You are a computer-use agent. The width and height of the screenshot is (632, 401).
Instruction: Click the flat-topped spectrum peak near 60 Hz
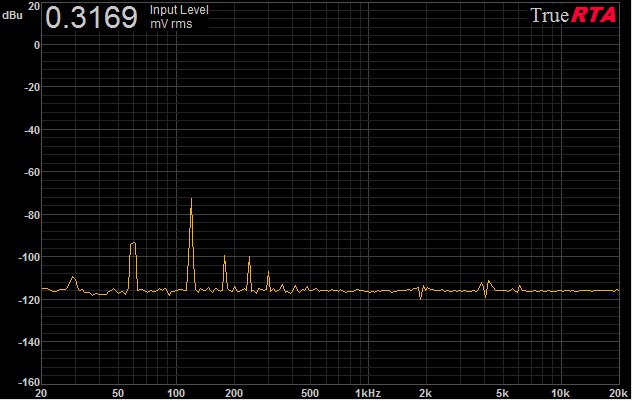coord(133,264)
